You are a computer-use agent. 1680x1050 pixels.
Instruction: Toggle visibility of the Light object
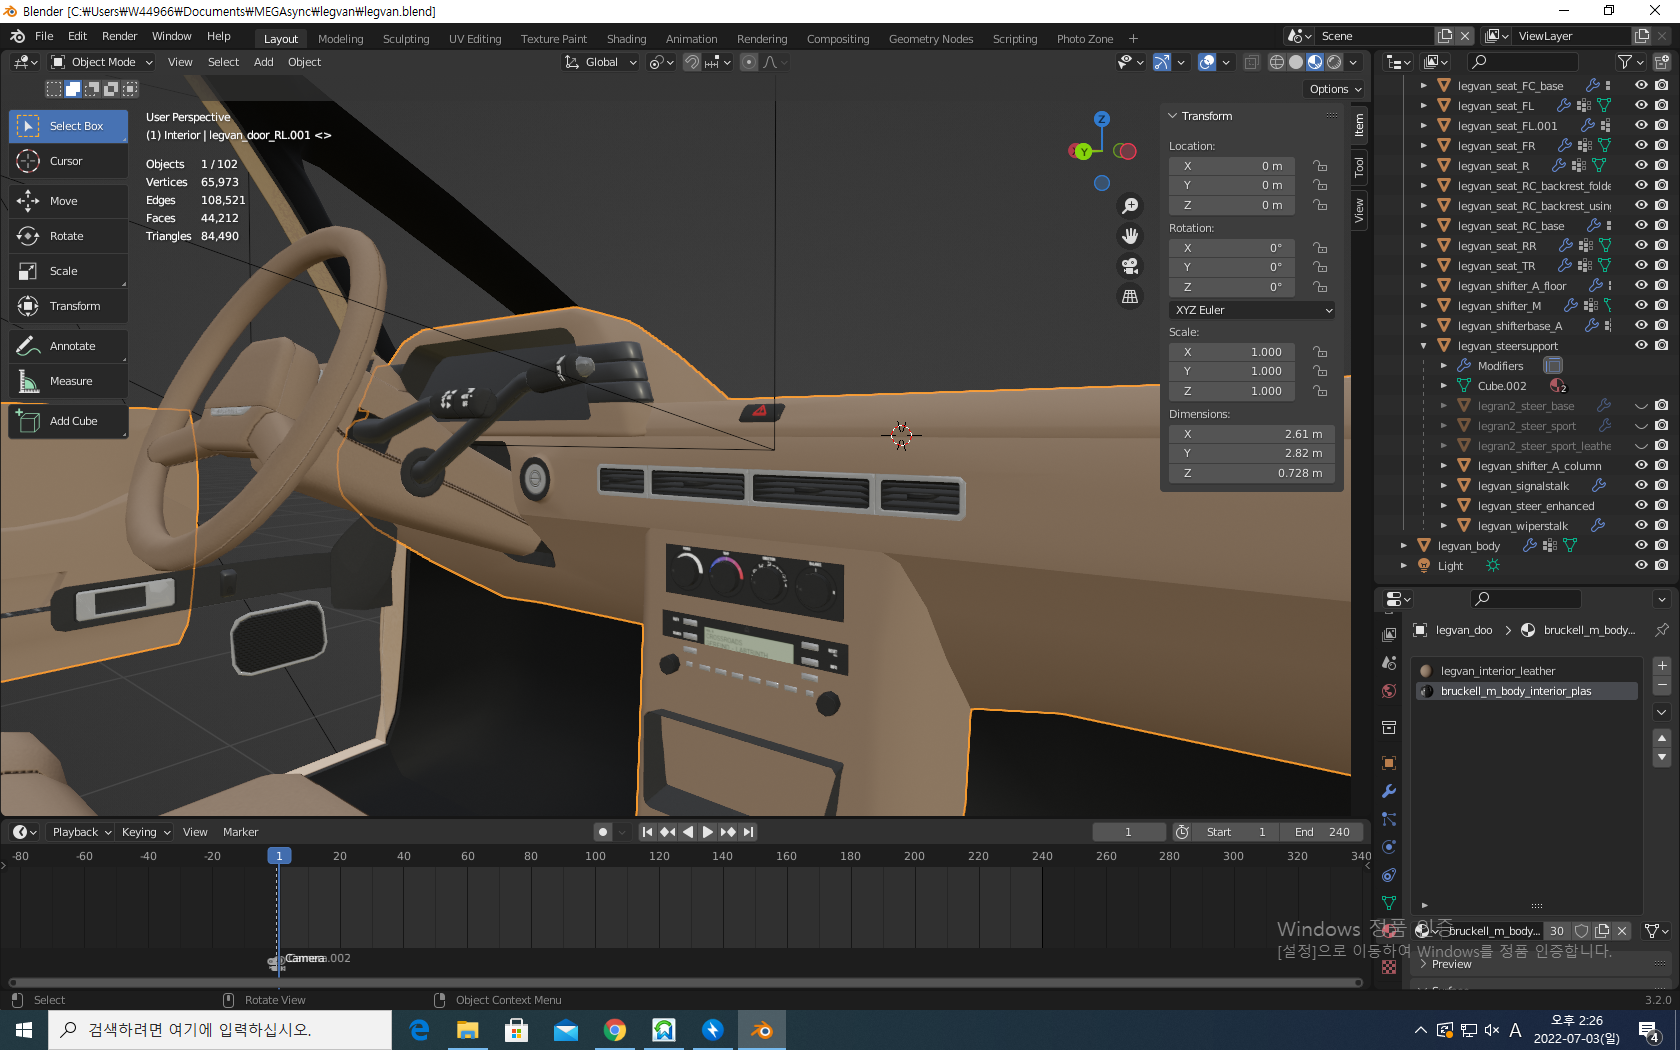(x=1641, y=565)
